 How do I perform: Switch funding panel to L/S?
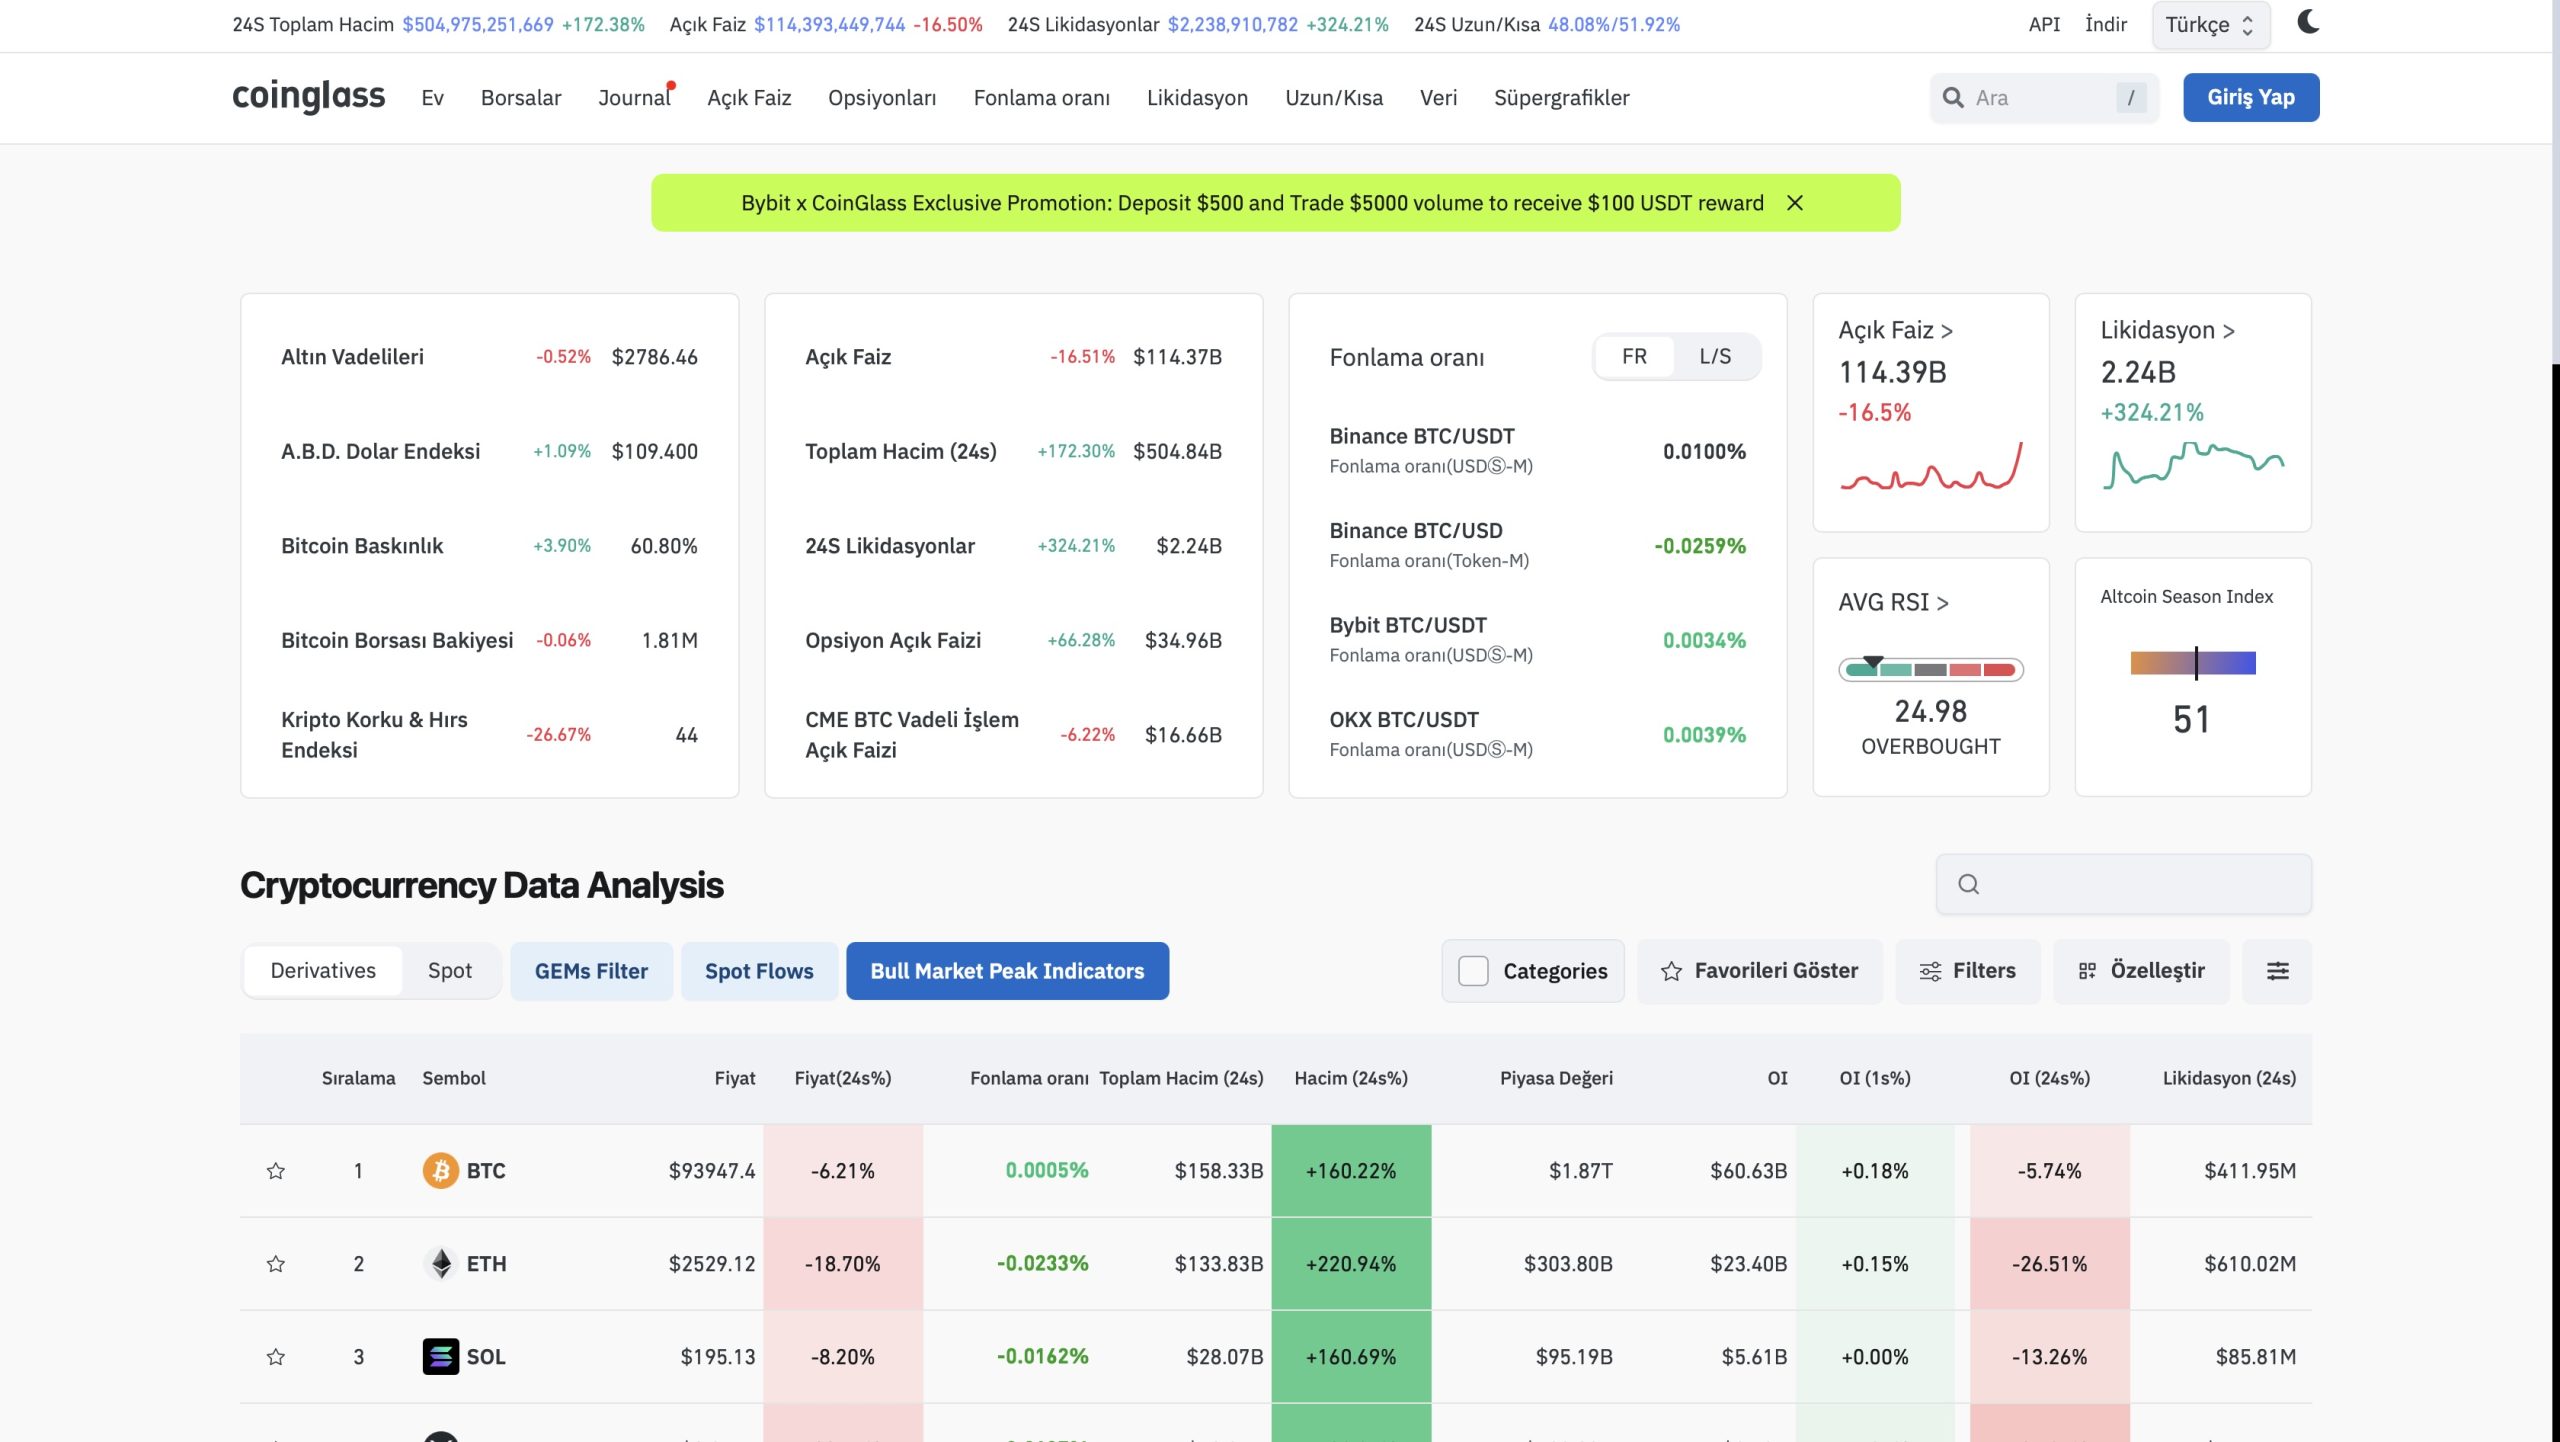click(1715, 357)
